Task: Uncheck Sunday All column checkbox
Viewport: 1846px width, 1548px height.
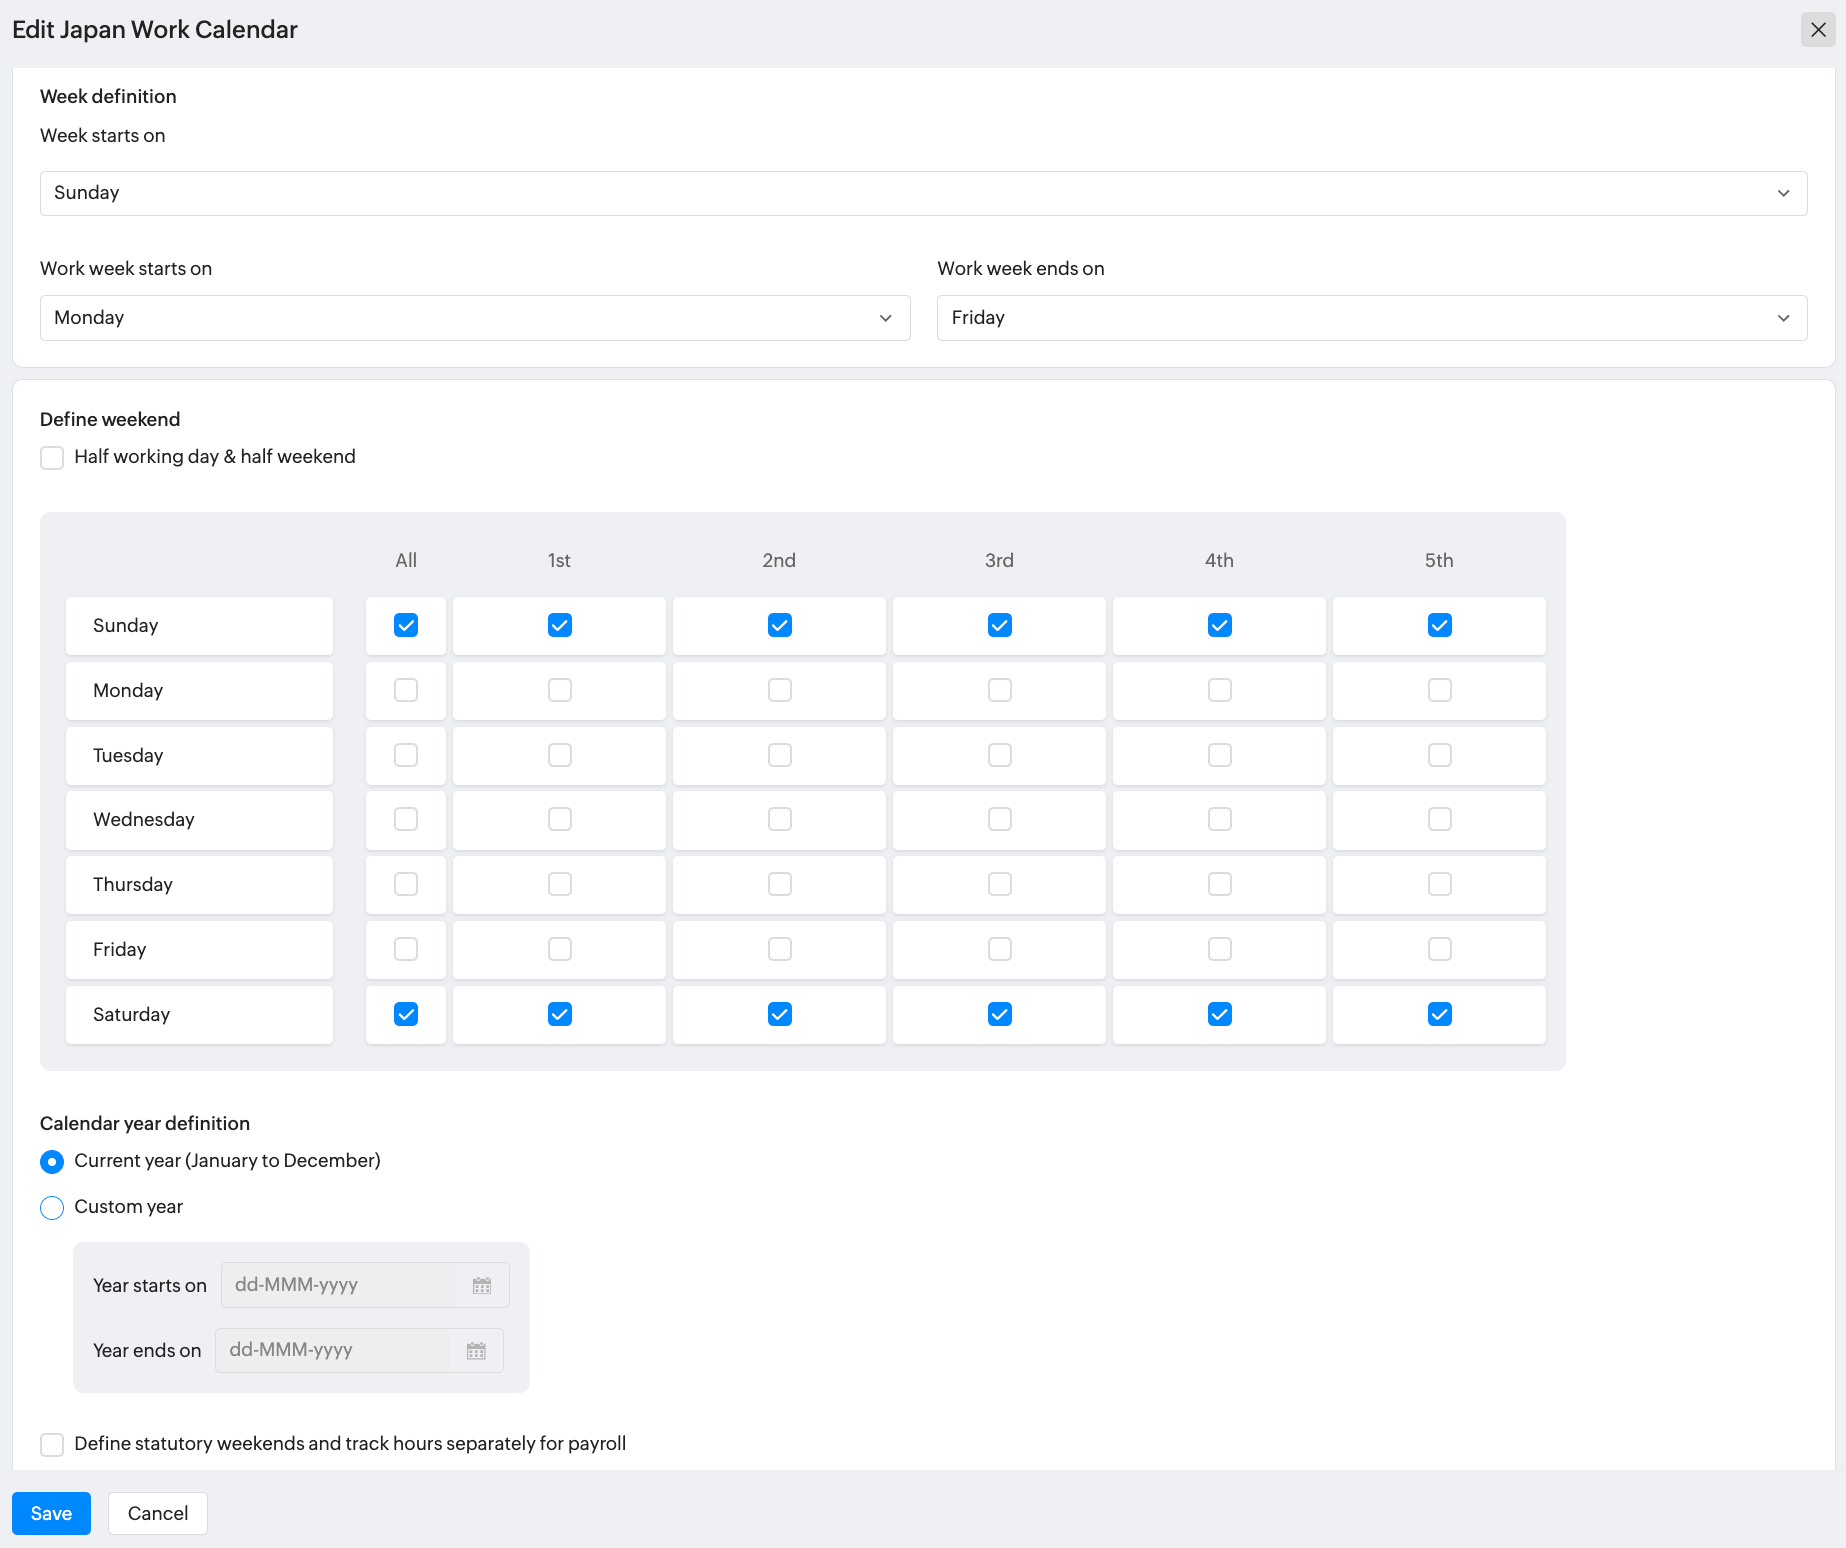Action: [406, 626]
